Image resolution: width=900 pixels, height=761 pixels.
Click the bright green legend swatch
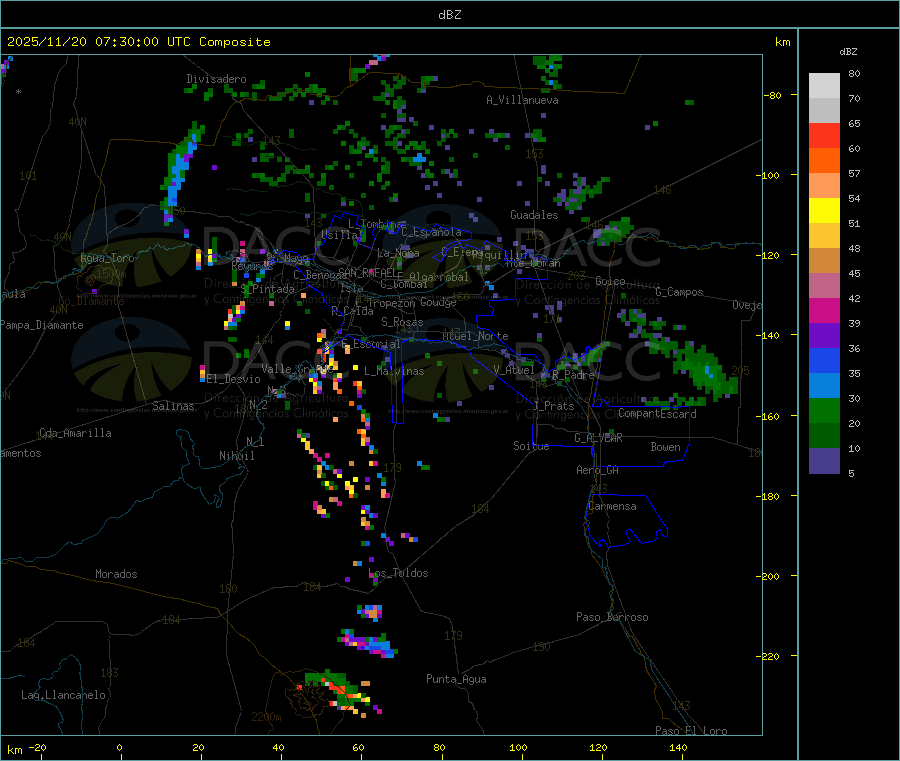tap(824, 411)
